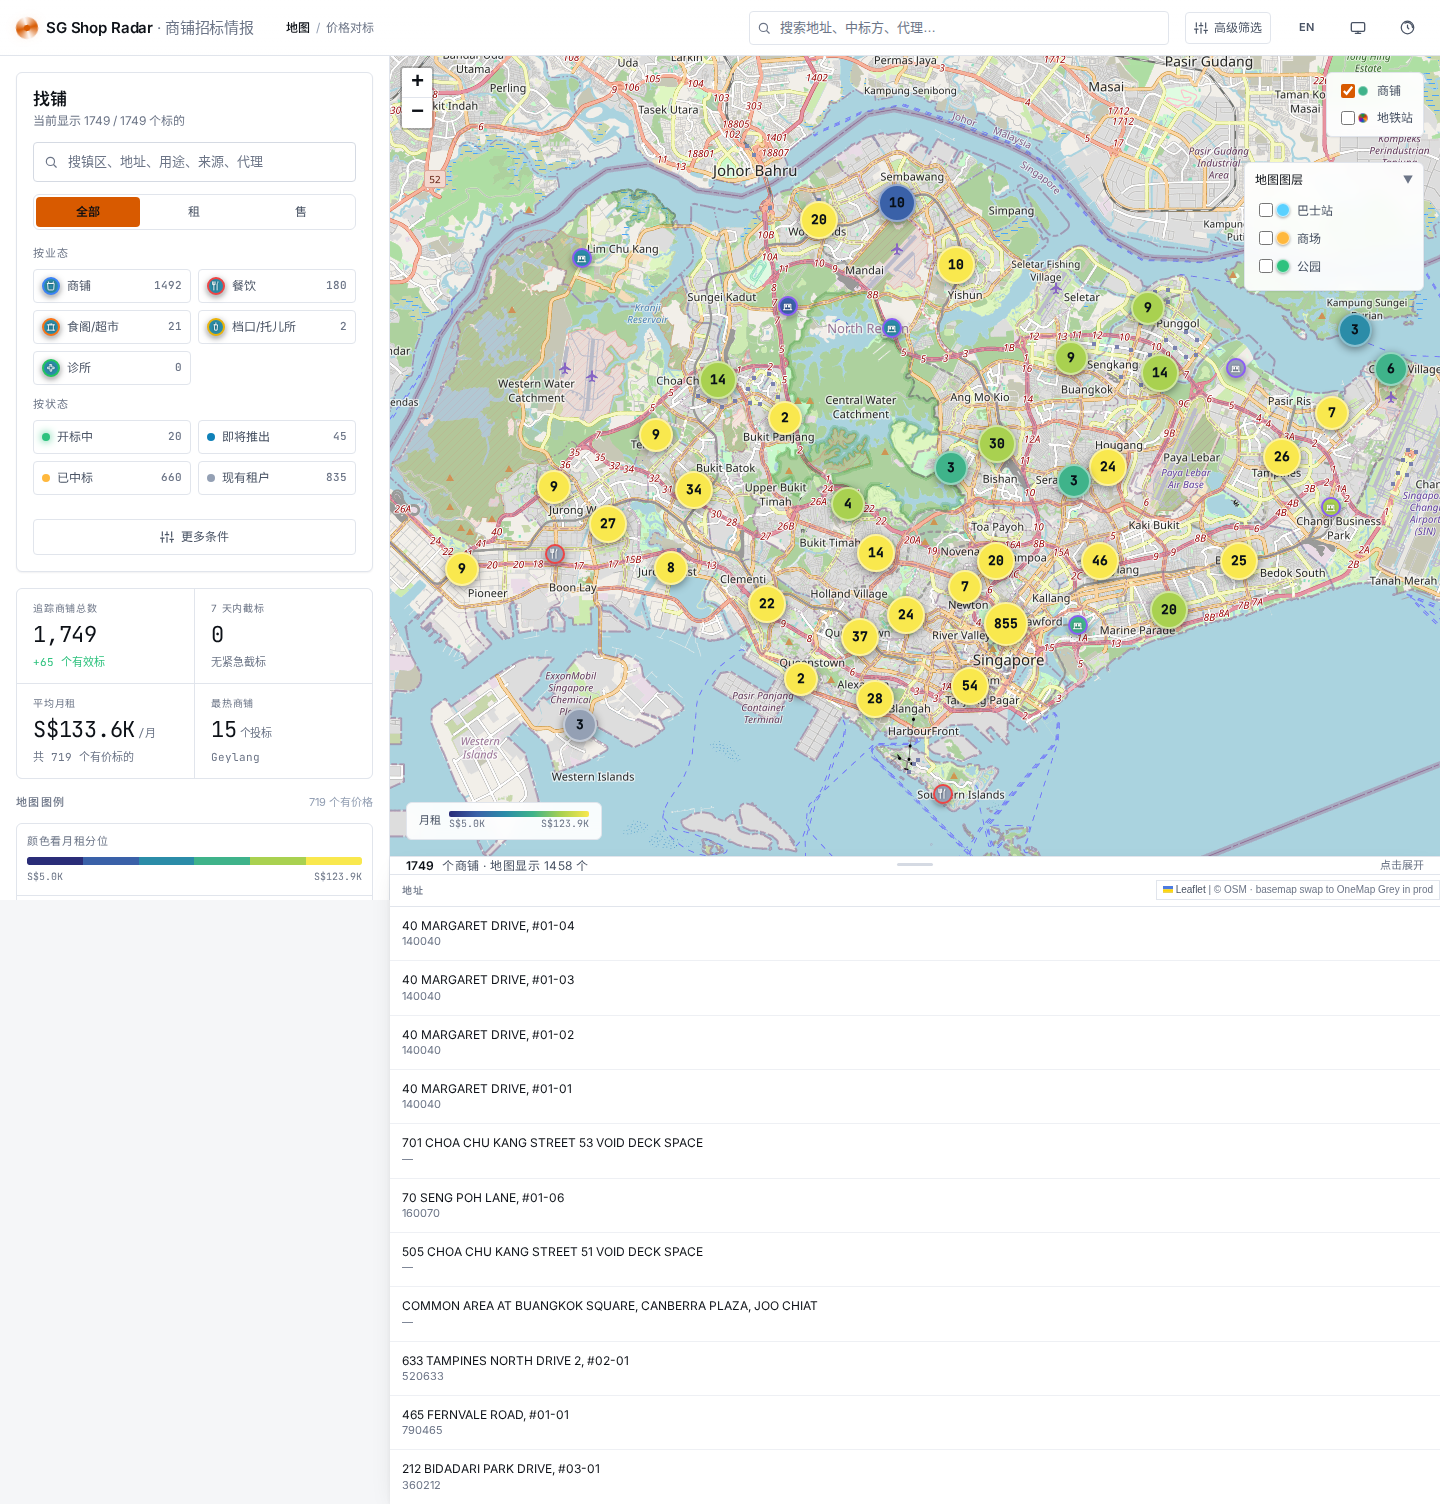This screenshot has height=1504, width=1440.
Task: Click the map zoom out minus icon
Action: click(417, 111)
